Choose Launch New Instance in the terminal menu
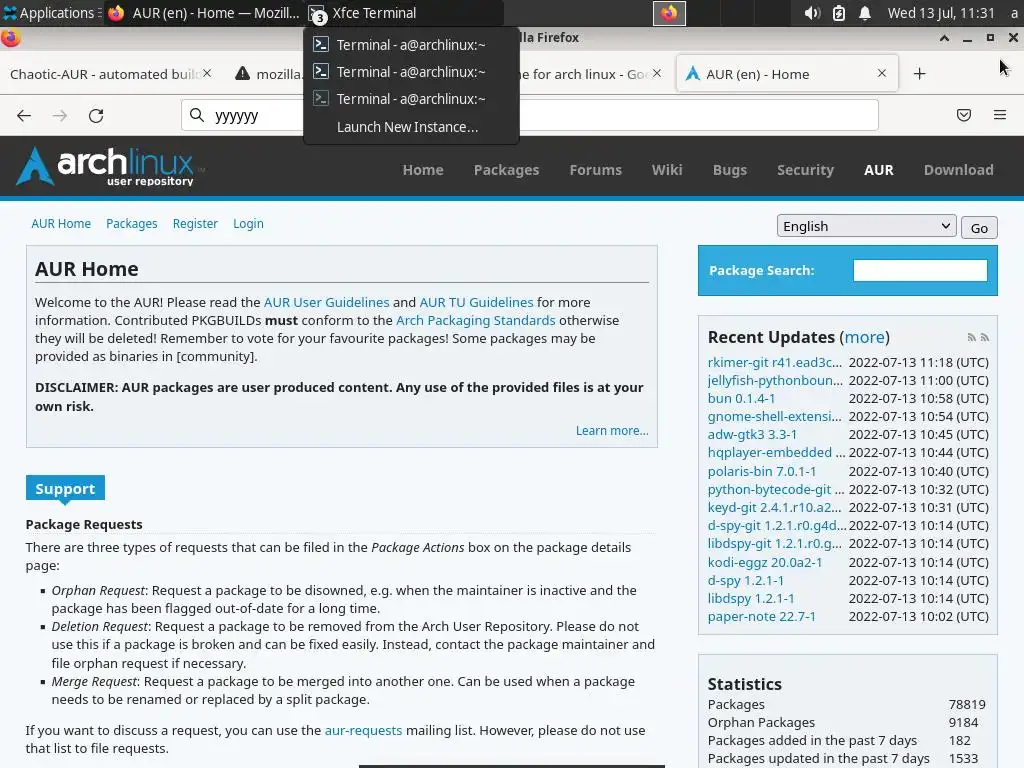Viewport: 1024px width, 768px height. 408,127
